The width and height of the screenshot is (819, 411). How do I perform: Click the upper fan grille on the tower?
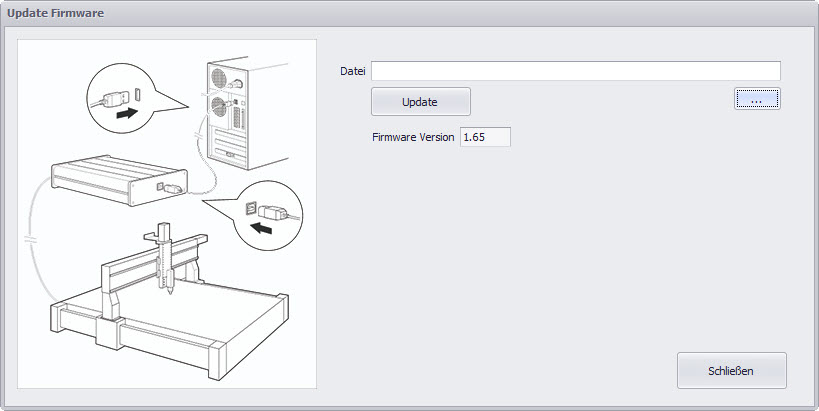pos(219,78)
